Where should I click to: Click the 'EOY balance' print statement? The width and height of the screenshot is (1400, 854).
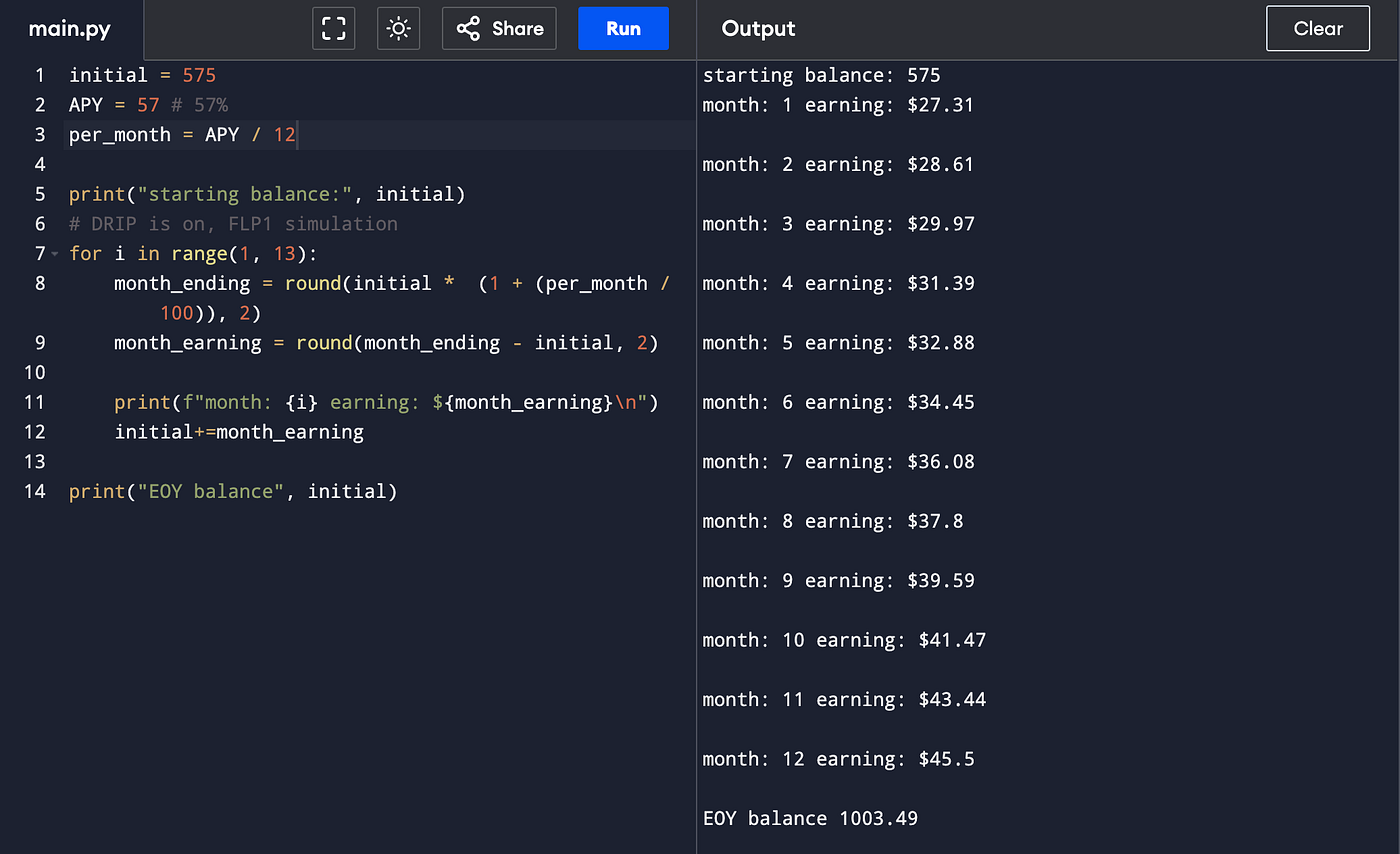233,491
